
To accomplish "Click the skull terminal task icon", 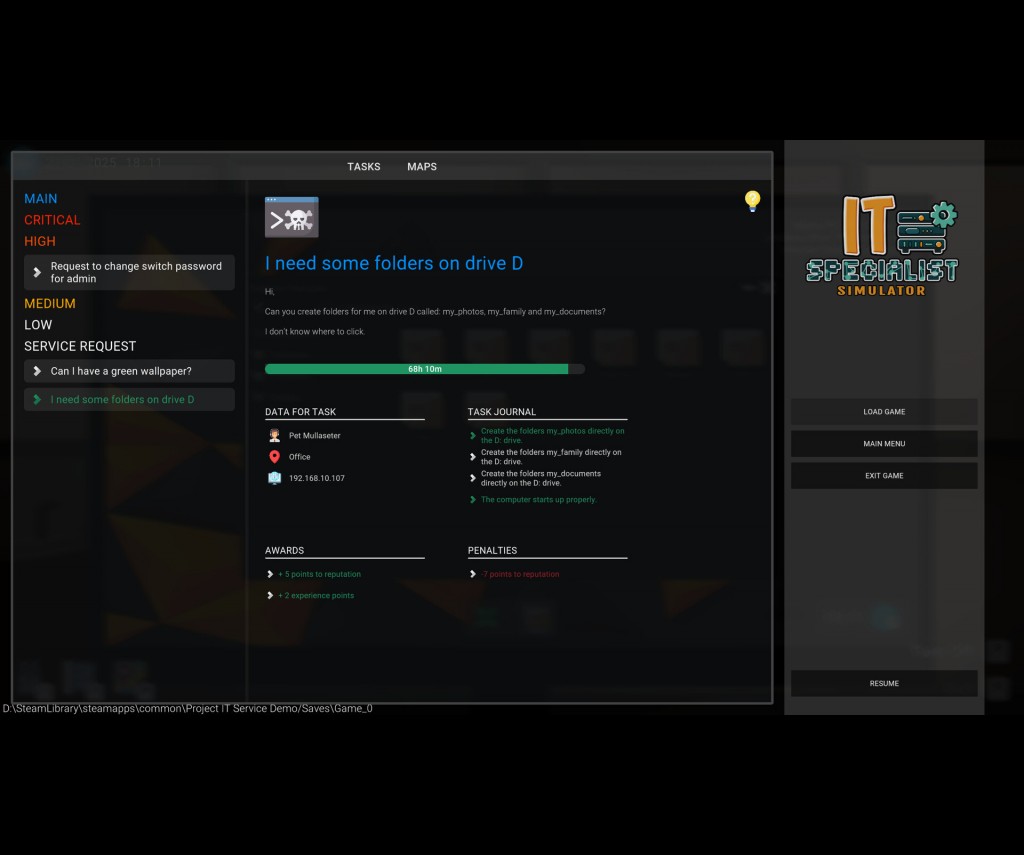I will tap(291, 217).
